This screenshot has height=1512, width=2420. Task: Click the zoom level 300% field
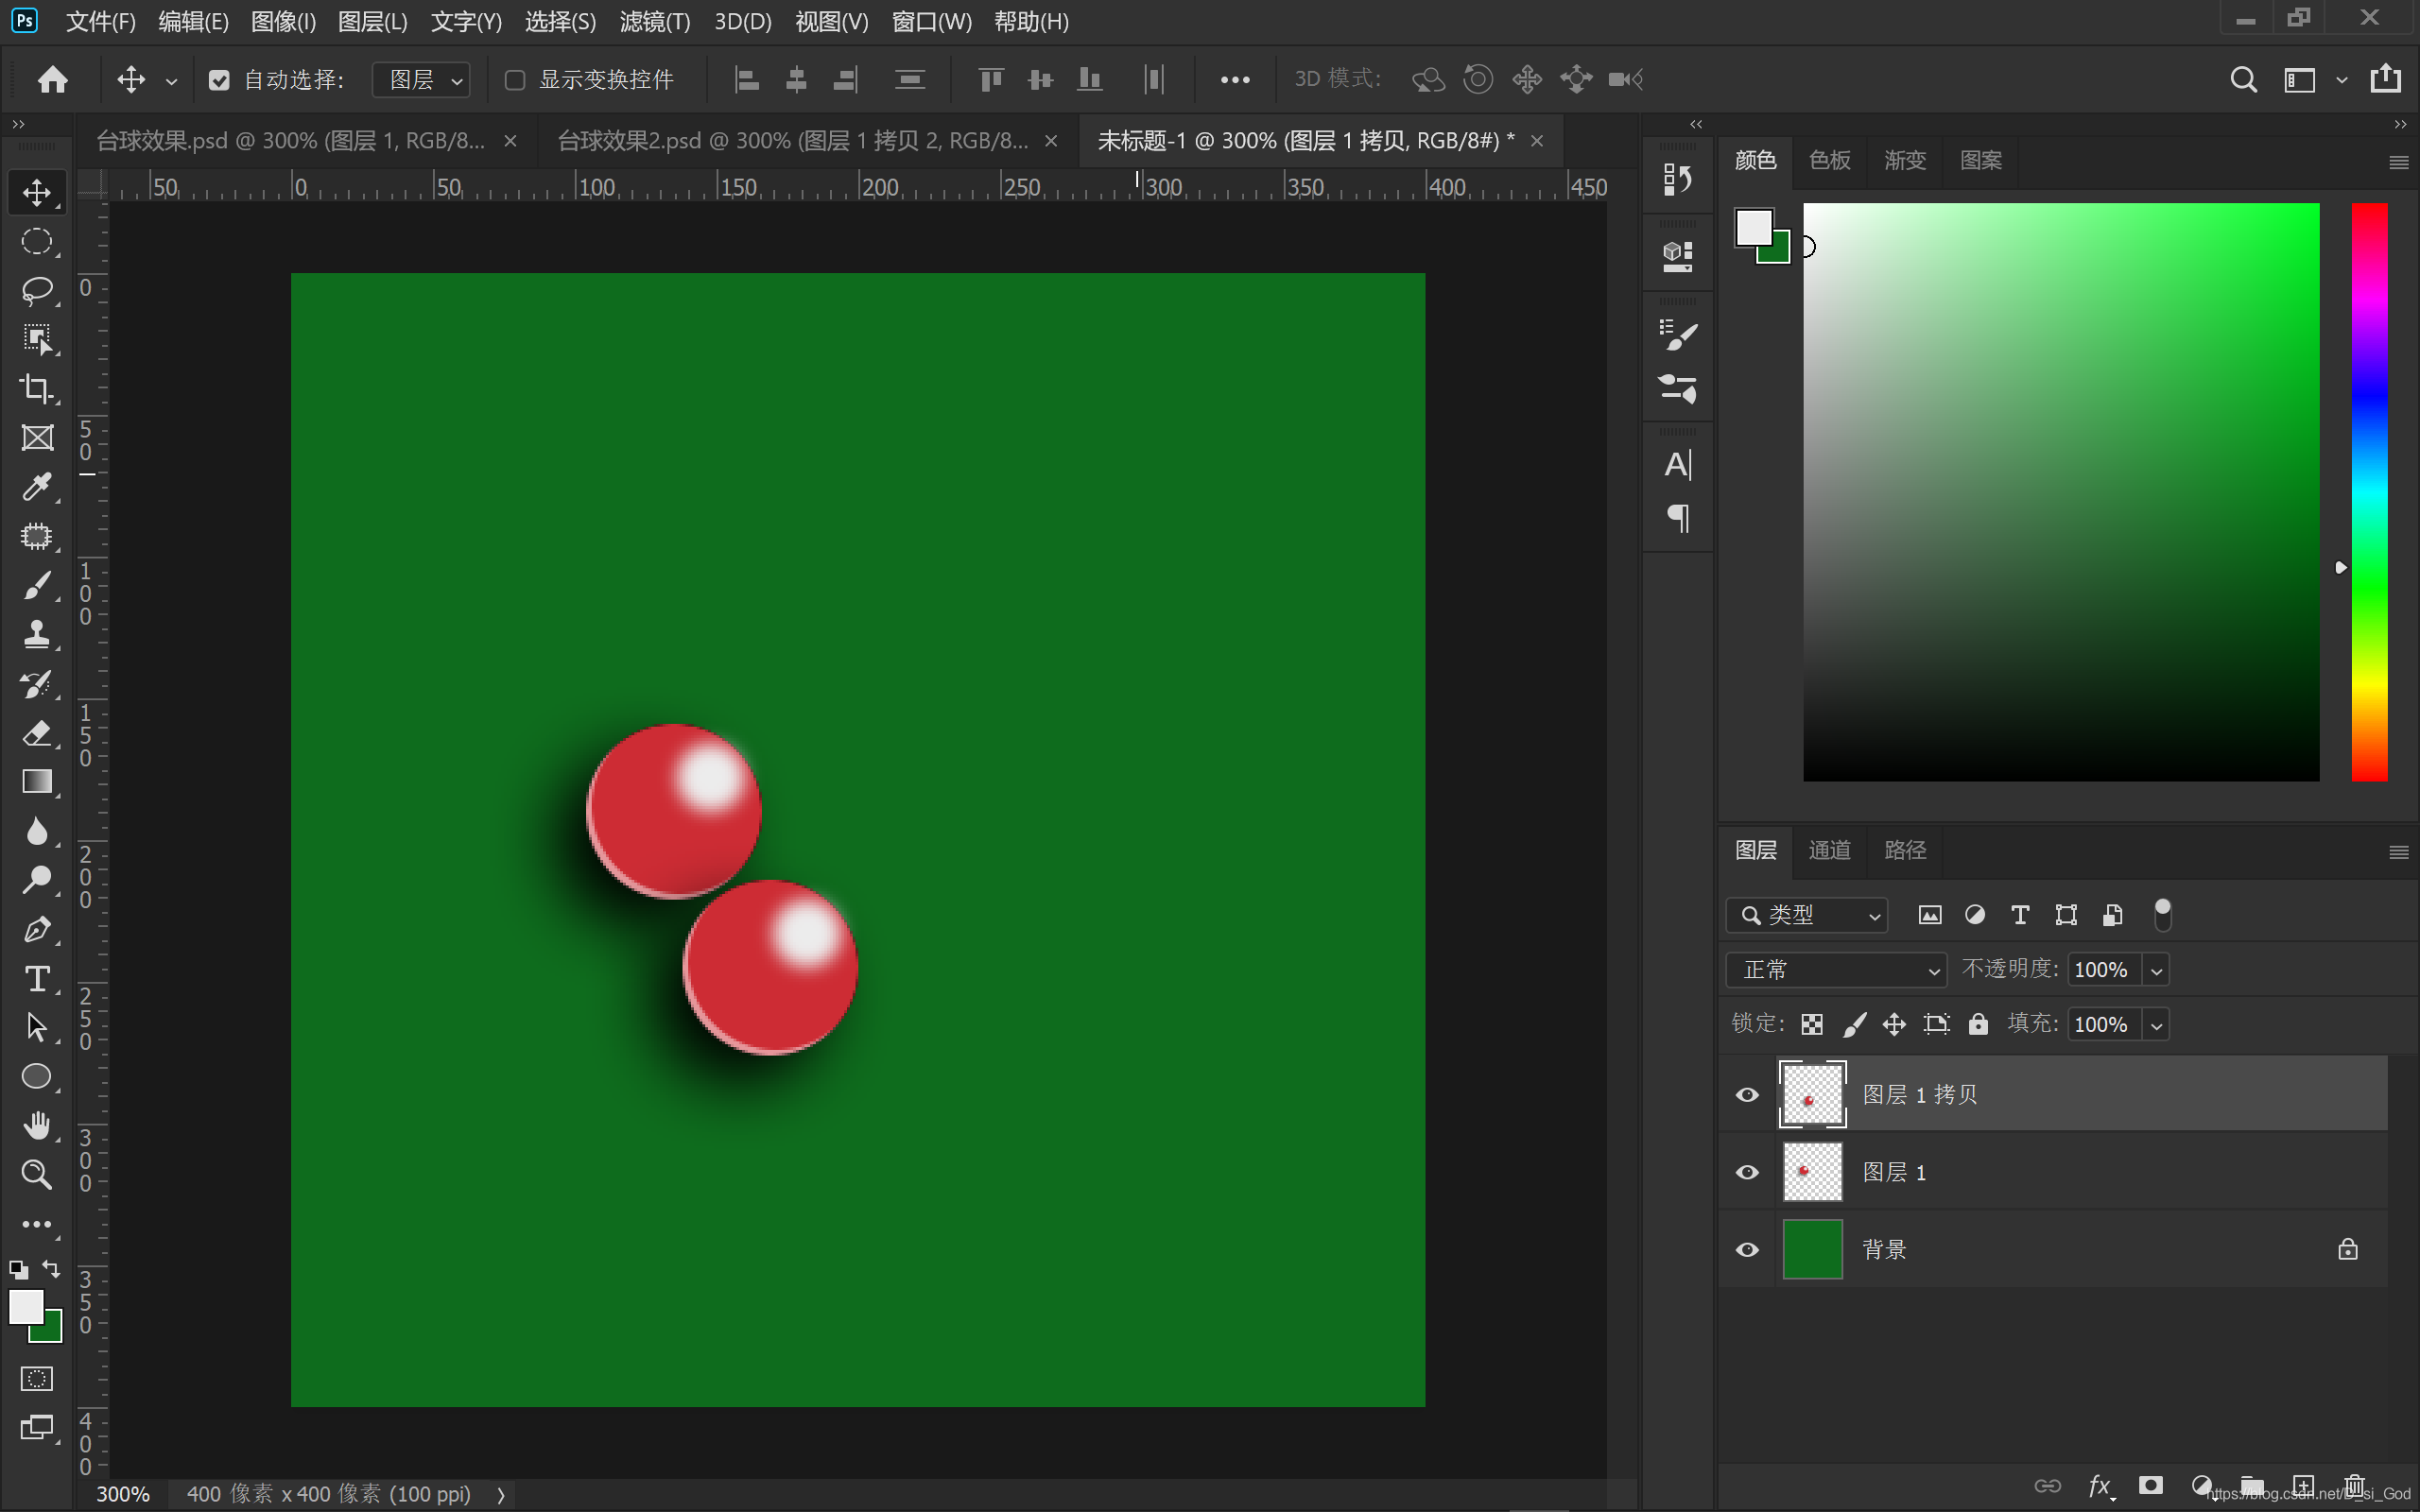pos(122,1493)
